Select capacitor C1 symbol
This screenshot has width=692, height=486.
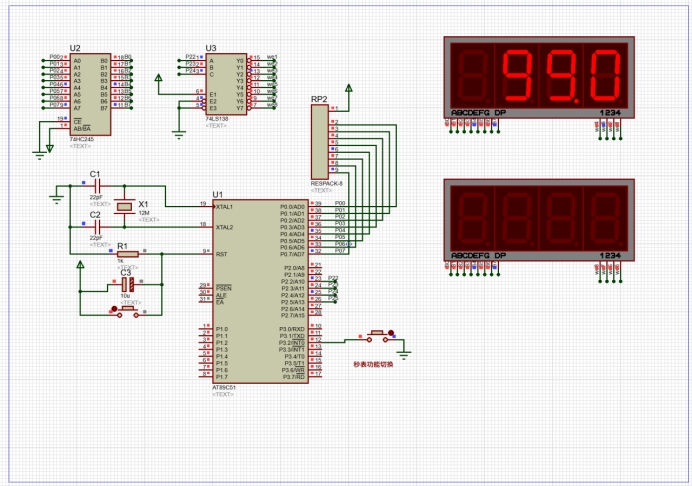pyautogui.click(x=96, y=185)
